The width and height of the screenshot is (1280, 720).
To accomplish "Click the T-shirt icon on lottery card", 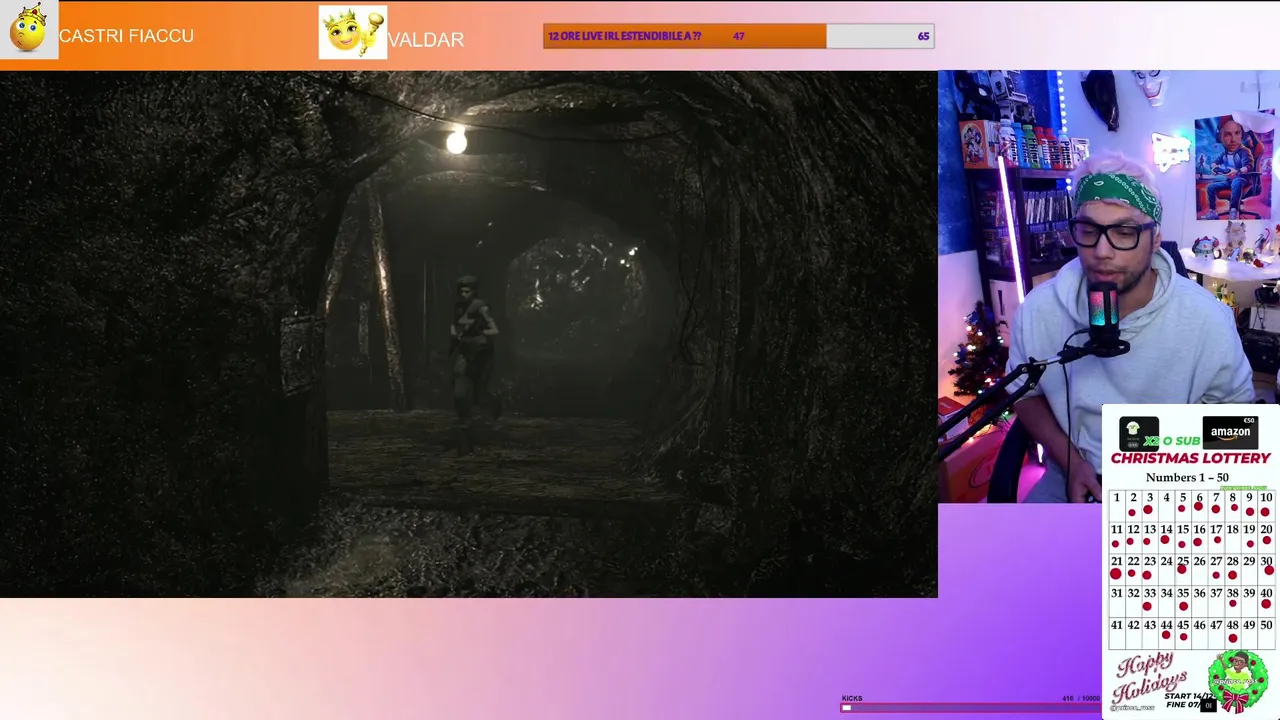I will click(1138, 433).
